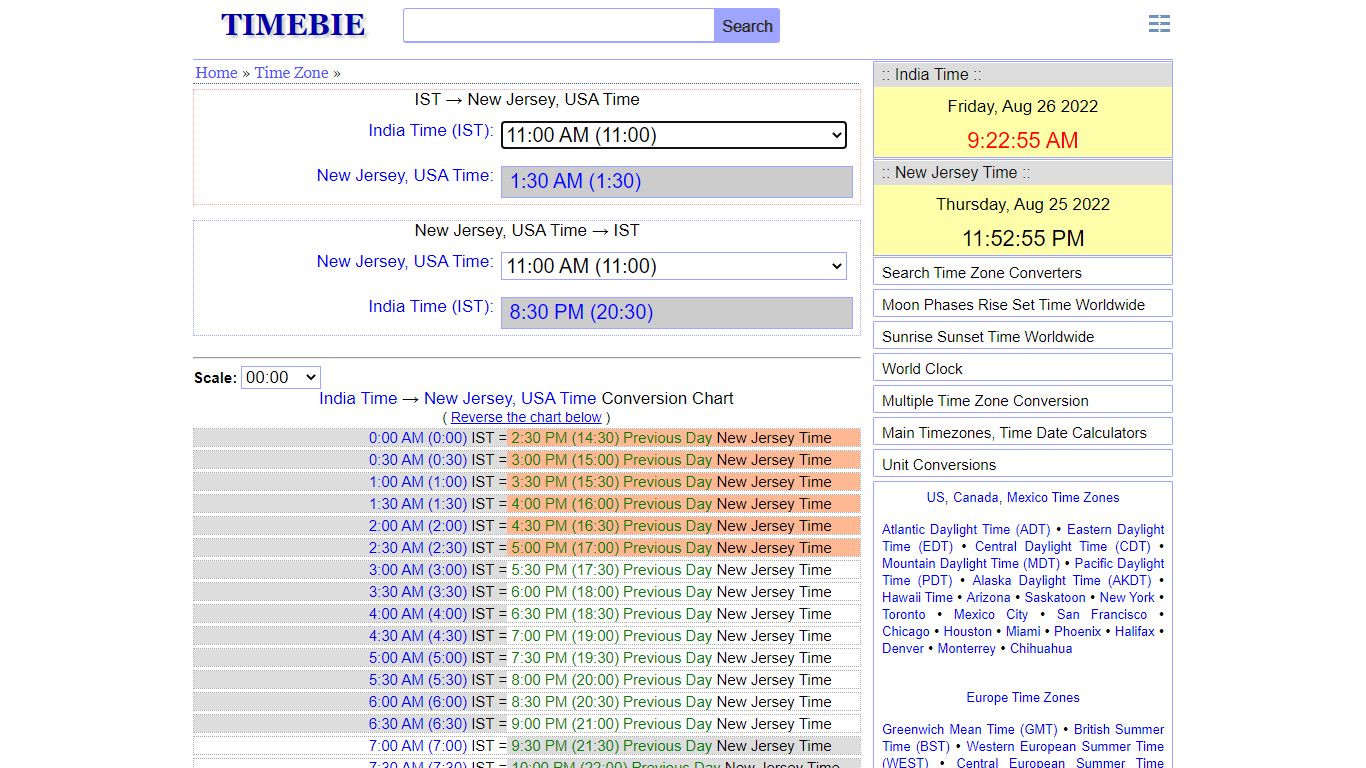
Task: Click the 2:30 AM (2:30) IST chart row
Action: pos(527,548)
